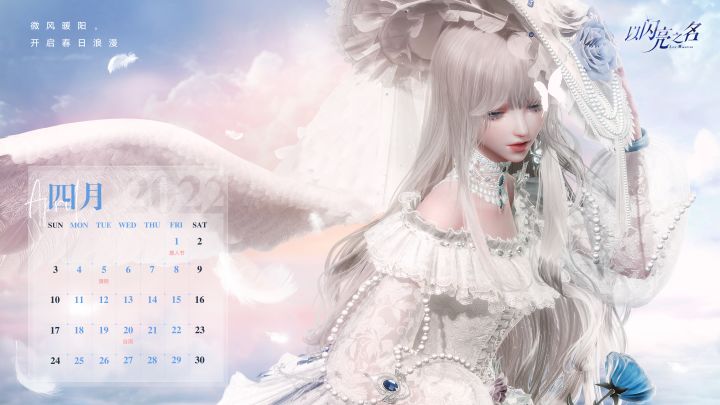Select date 30 in the calendar
Screen dimensions: 720x405
(200, 360)
